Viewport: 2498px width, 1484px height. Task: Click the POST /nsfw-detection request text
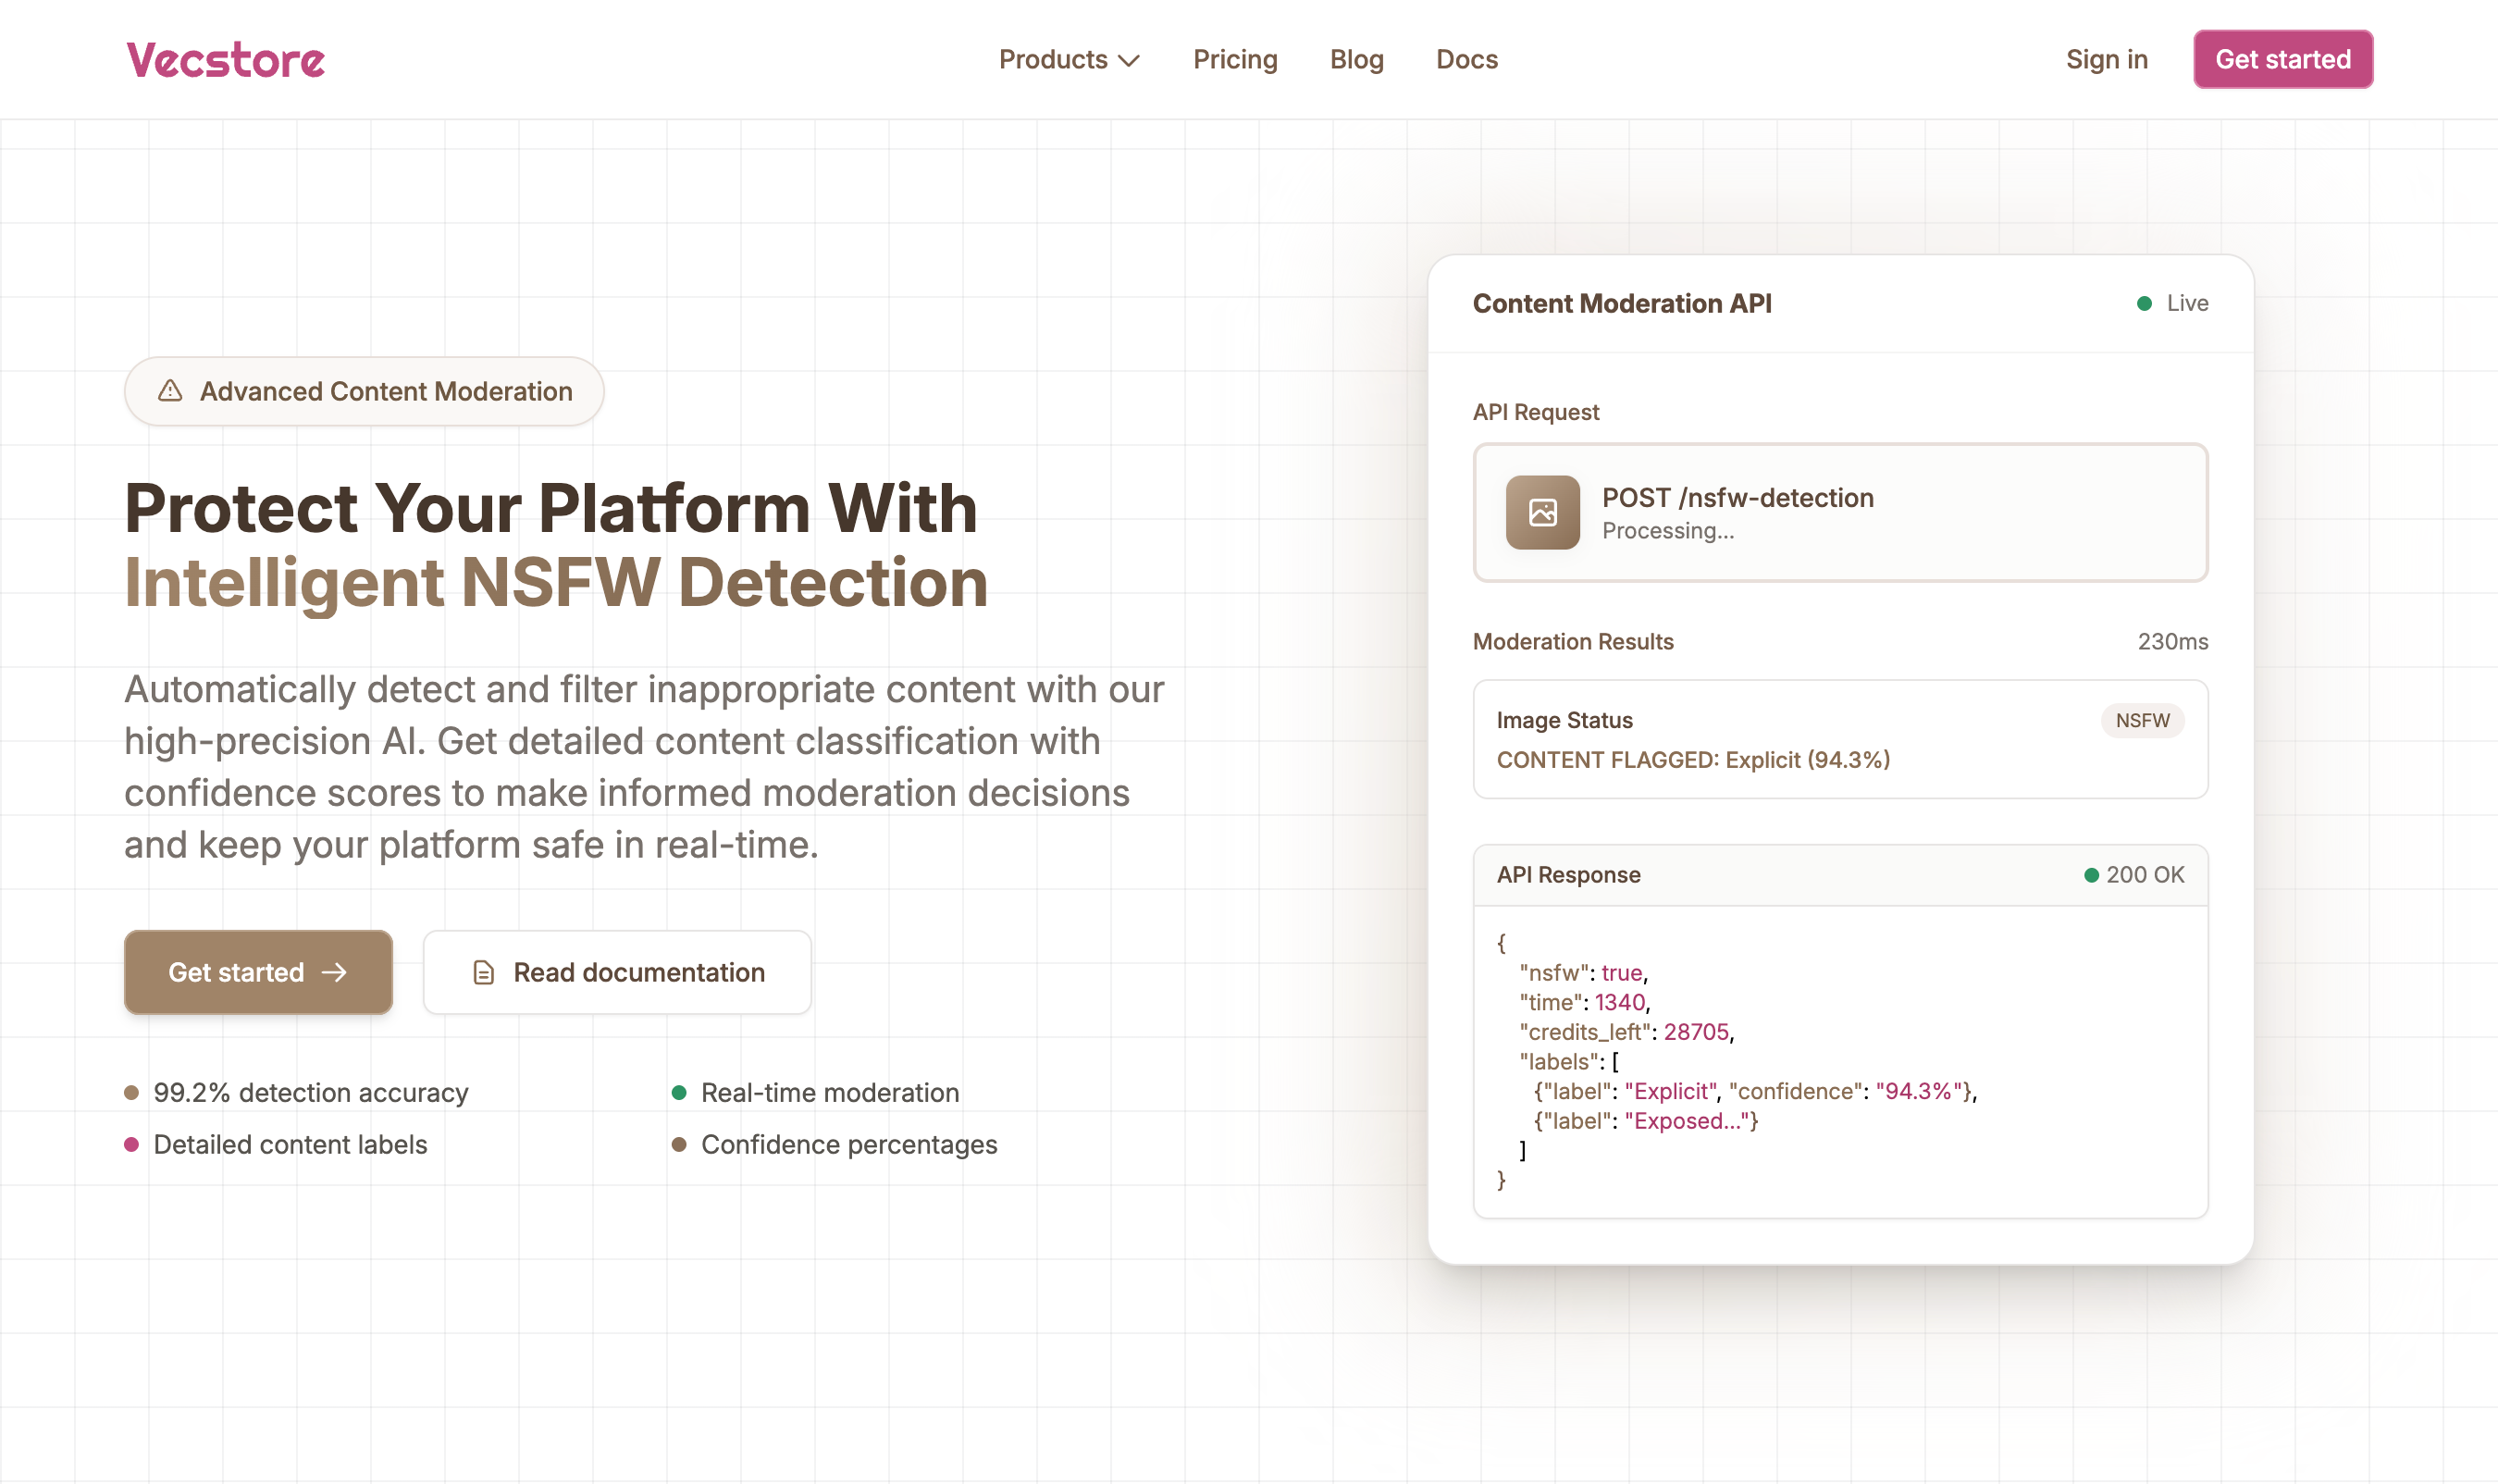click(1737, 497)
